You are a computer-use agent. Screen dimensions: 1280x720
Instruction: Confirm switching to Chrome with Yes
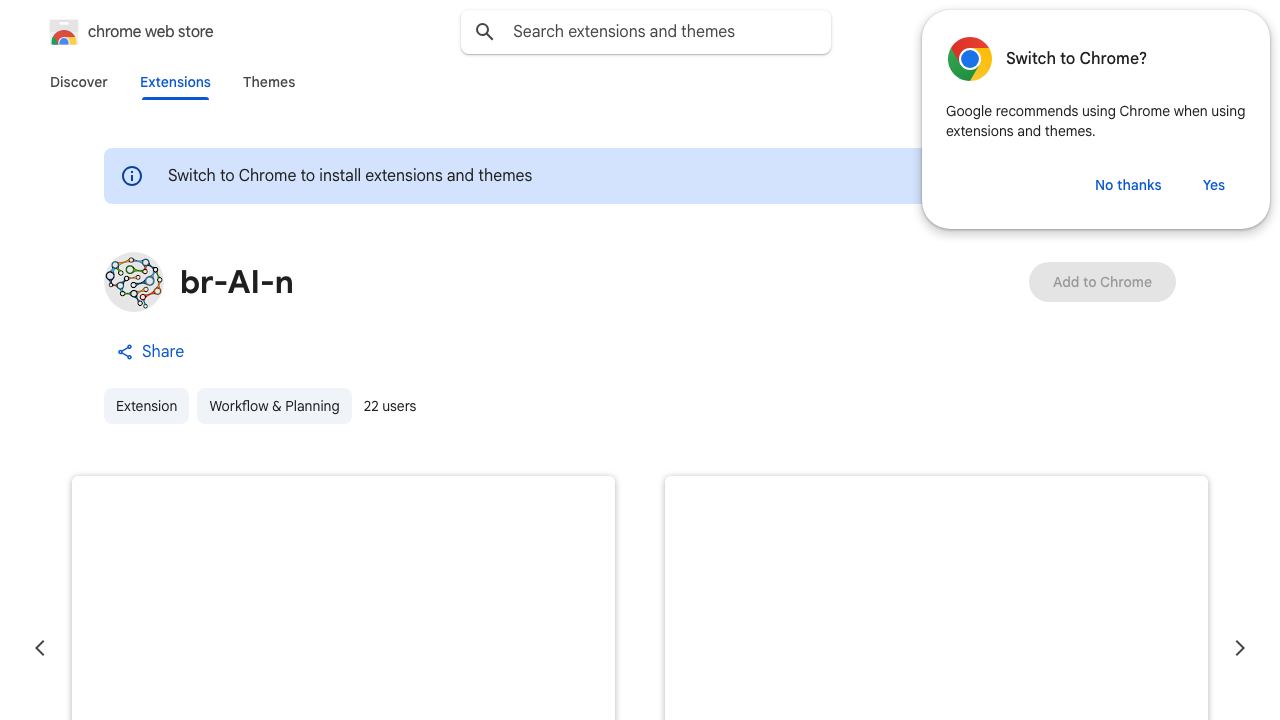(1214, 185)
